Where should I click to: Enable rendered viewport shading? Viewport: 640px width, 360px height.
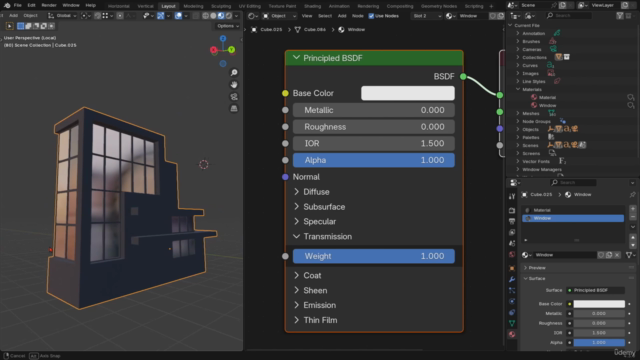point(229,16)
